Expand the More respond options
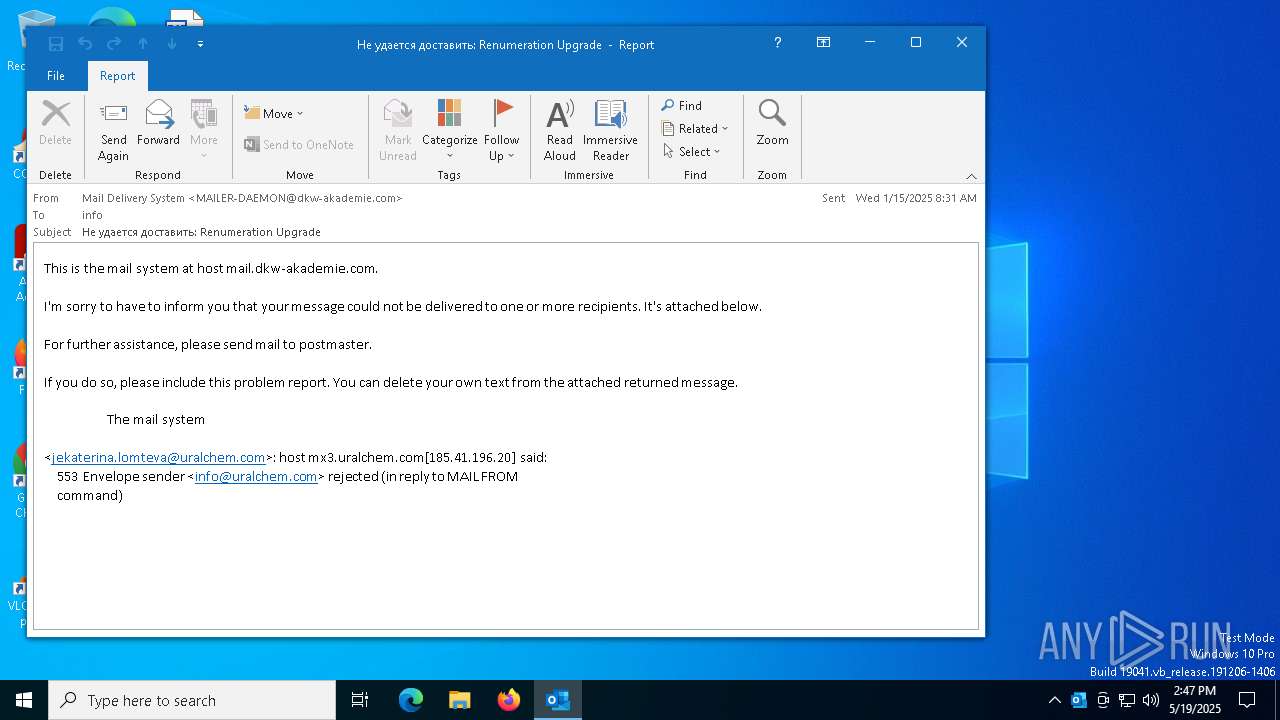 [x=204, y=130]
